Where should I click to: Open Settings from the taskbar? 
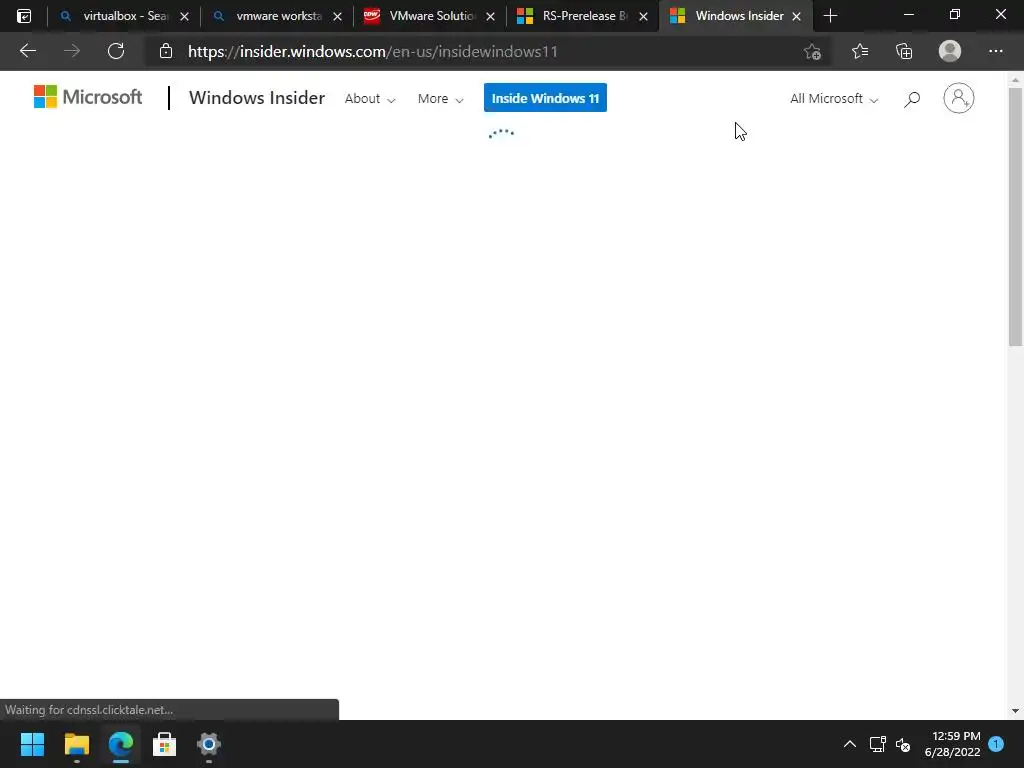[x=209, y=744]
